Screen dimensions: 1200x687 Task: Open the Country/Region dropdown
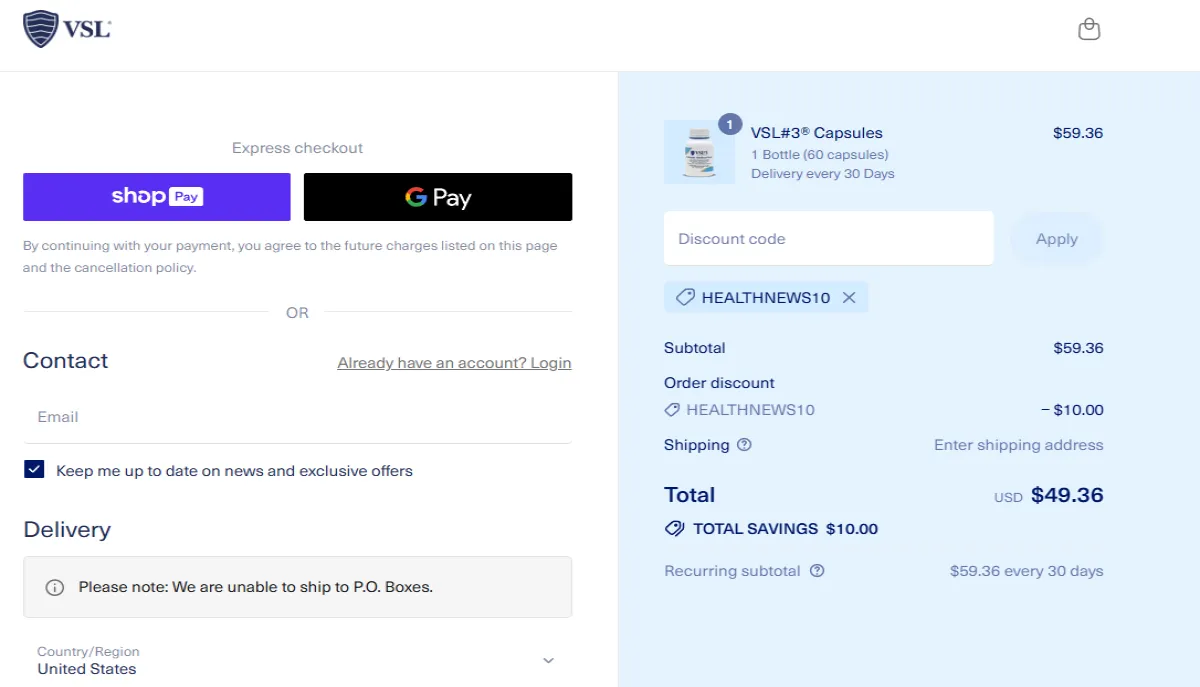click(297, 660)
